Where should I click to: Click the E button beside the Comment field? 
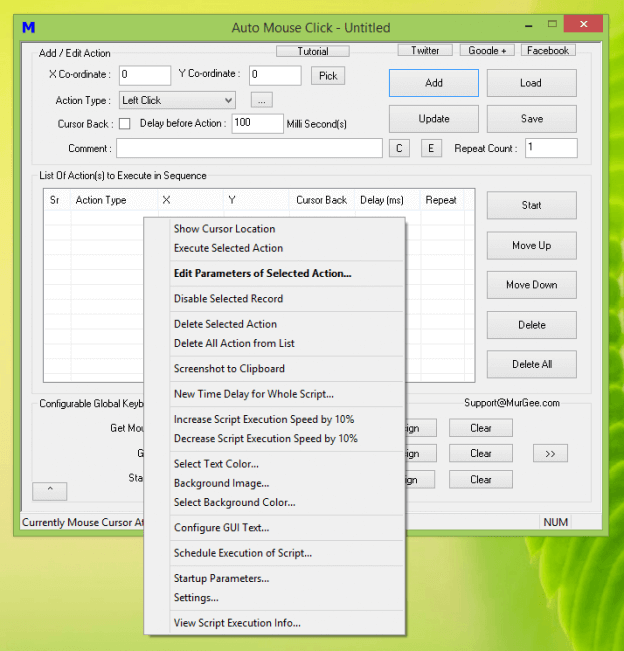click(431, 148)
